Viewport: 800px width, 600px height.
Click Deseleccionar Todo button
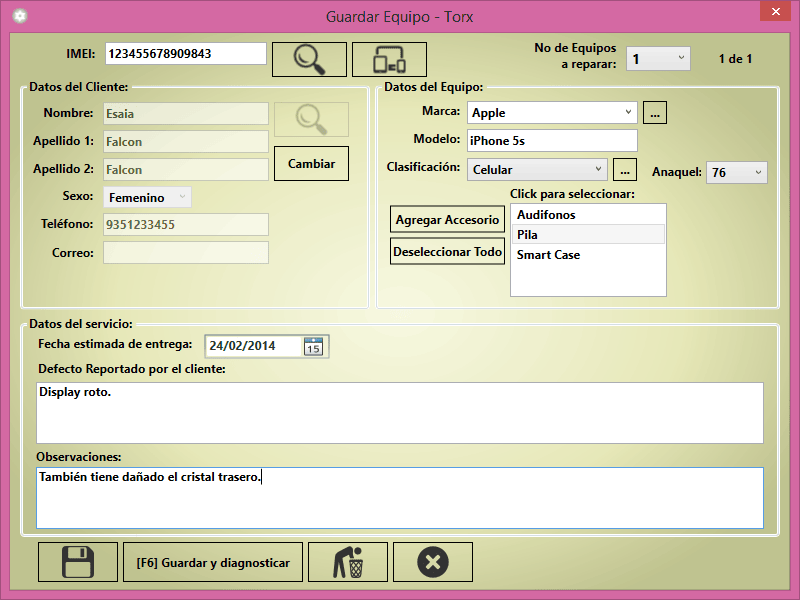point(447,252)
